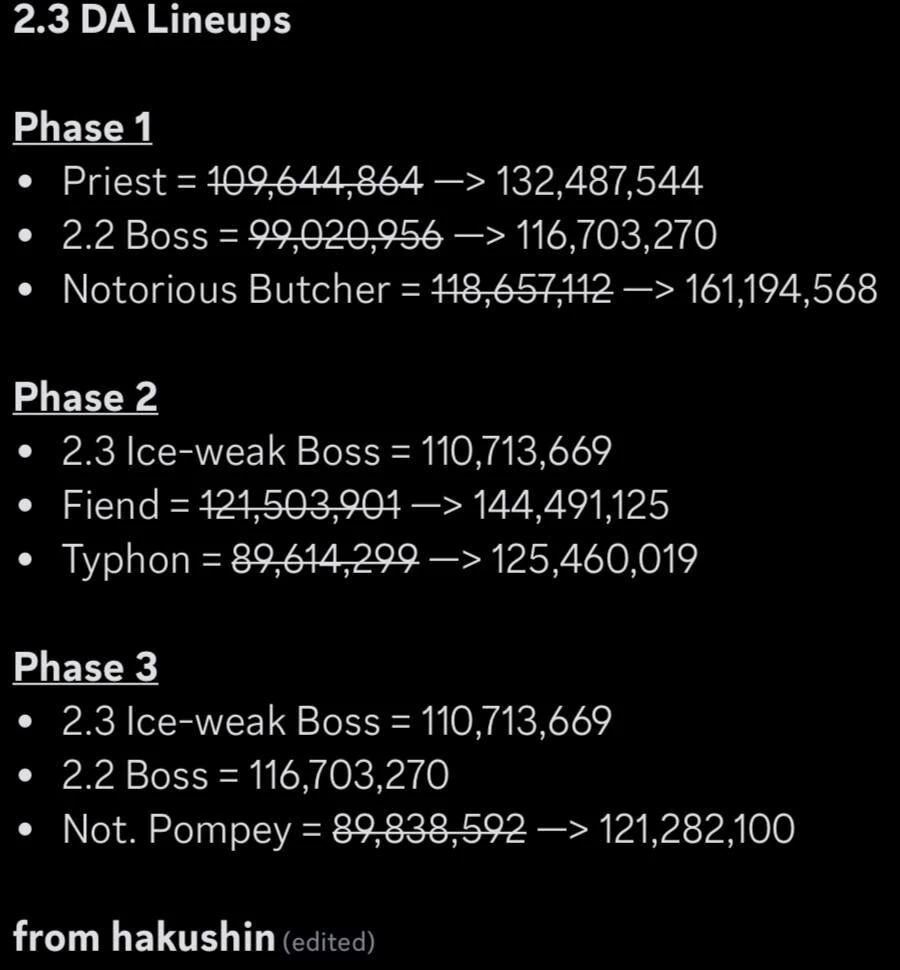Click 2.2 Boss entry in Phase 3

click(255, 775)
